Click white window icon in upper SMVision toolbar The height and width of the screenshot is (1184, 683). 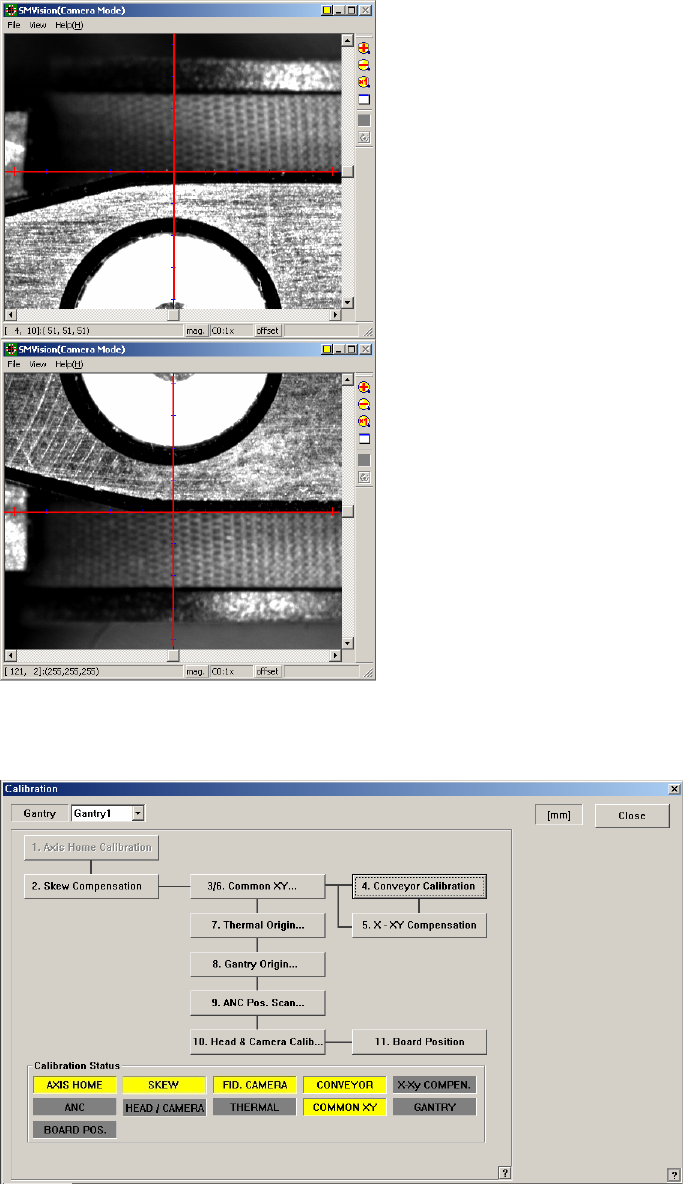tap(364, 100)
